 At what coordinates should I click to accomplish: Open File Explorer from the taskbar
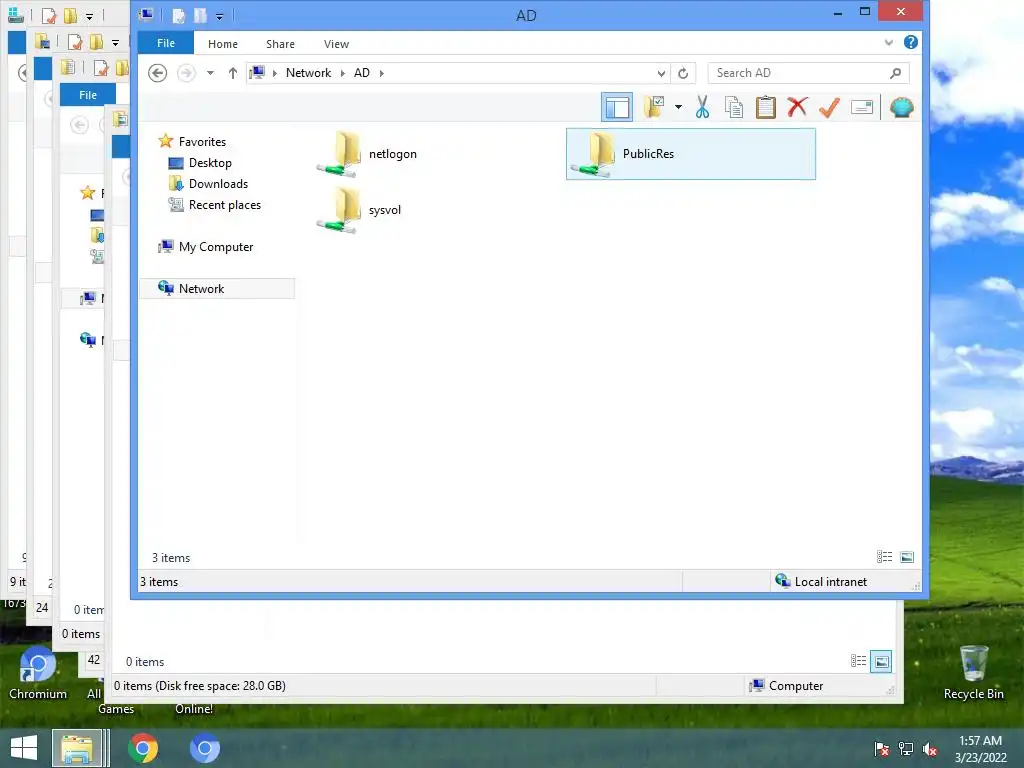pyautogui.click(x=77, y=748)
